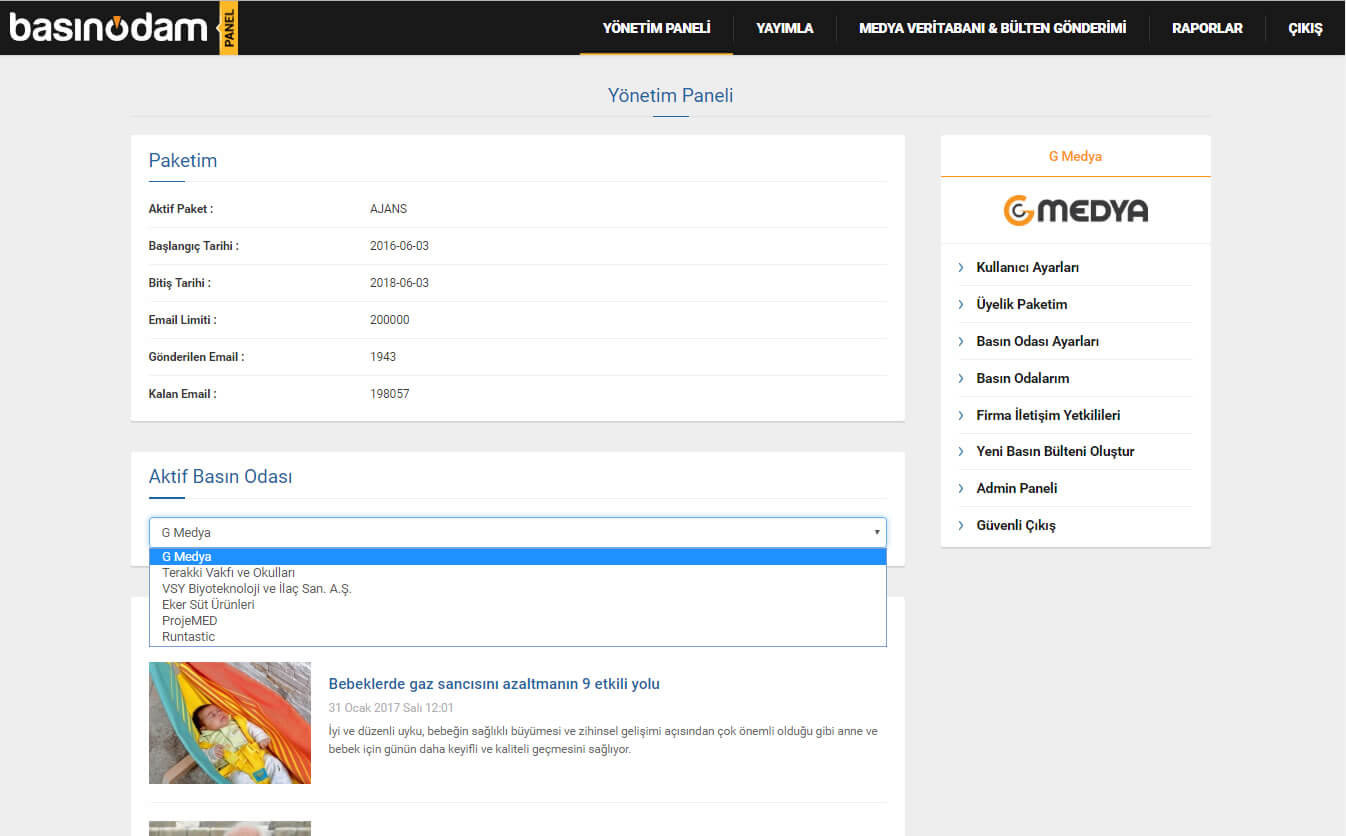Open Admin Paneli from sidebar

[x=1016, y=489]
